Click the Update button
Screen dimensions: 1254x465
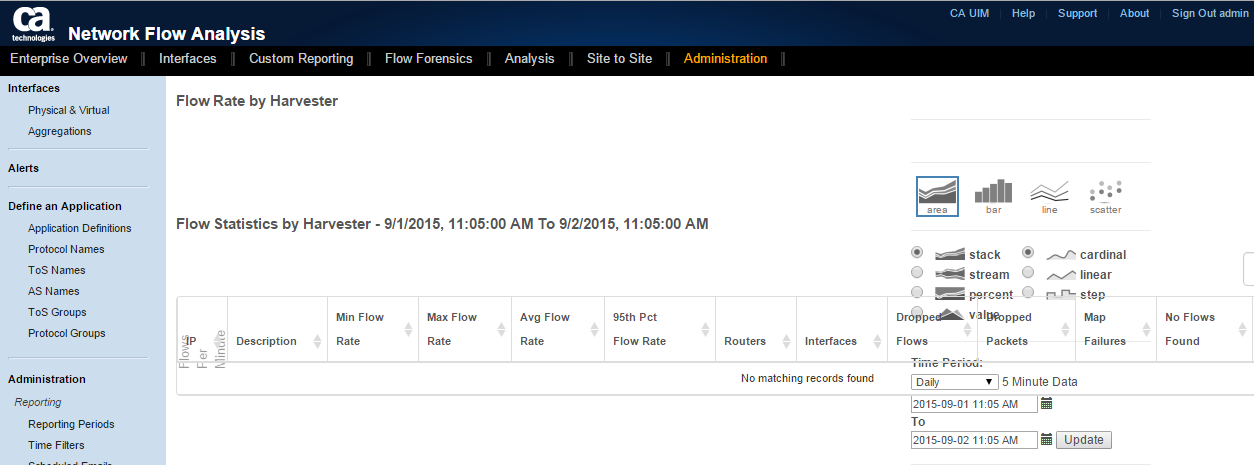pos(1083,440)
